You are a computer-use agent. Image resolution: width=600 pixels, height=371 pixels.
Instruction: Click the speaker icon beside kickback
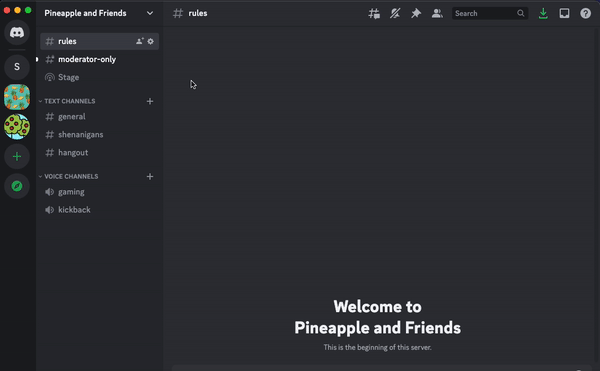tap(50, 210)
